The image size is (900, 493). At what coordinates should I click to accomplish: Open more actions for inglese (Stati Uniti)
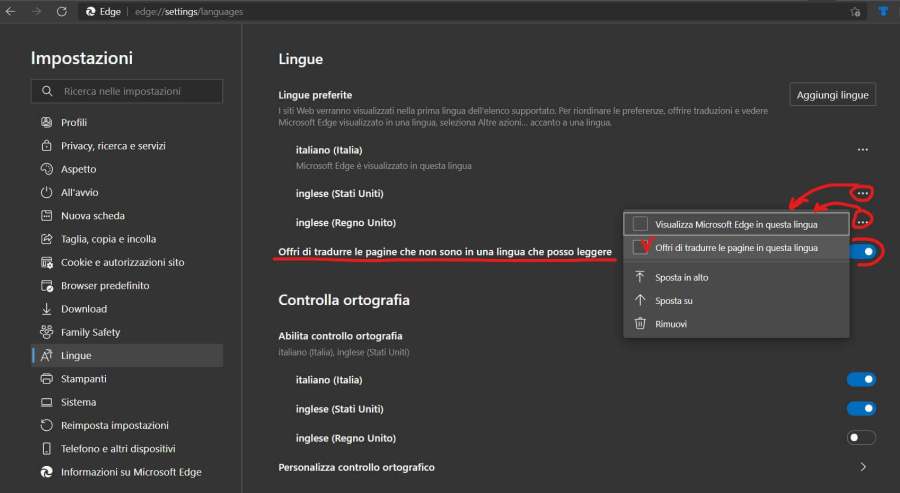(862, 192)
